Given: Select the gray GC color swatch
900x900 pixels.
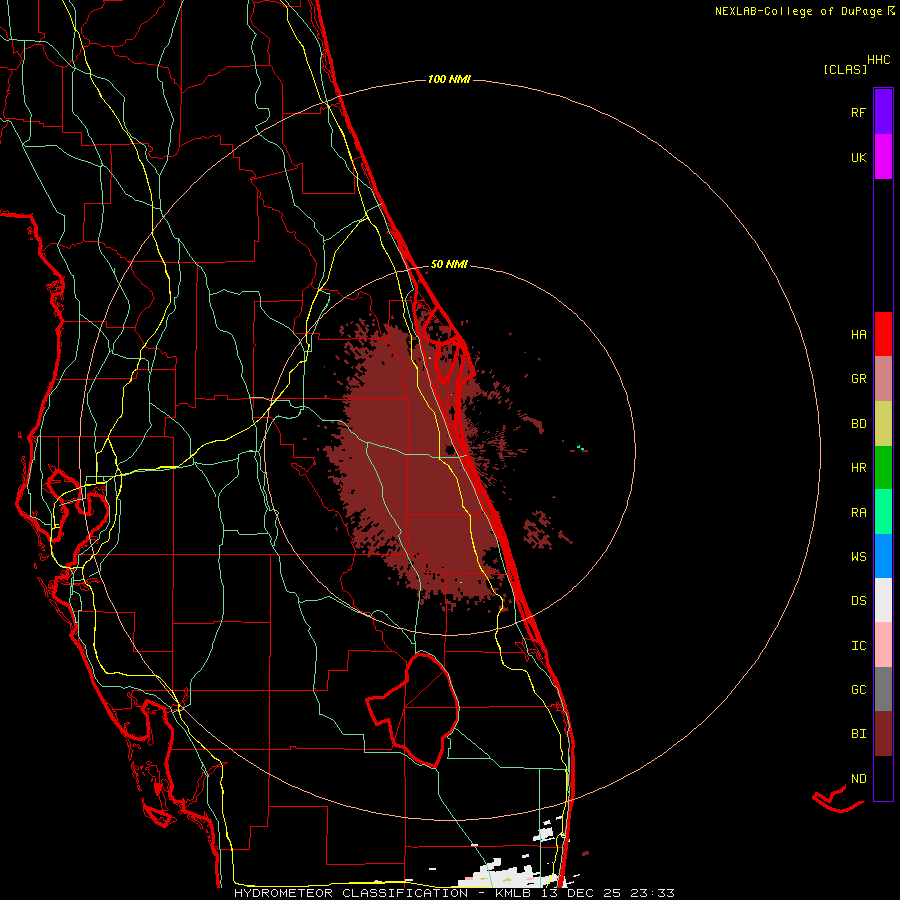Looking at the screenshot, I should (883, 689).
